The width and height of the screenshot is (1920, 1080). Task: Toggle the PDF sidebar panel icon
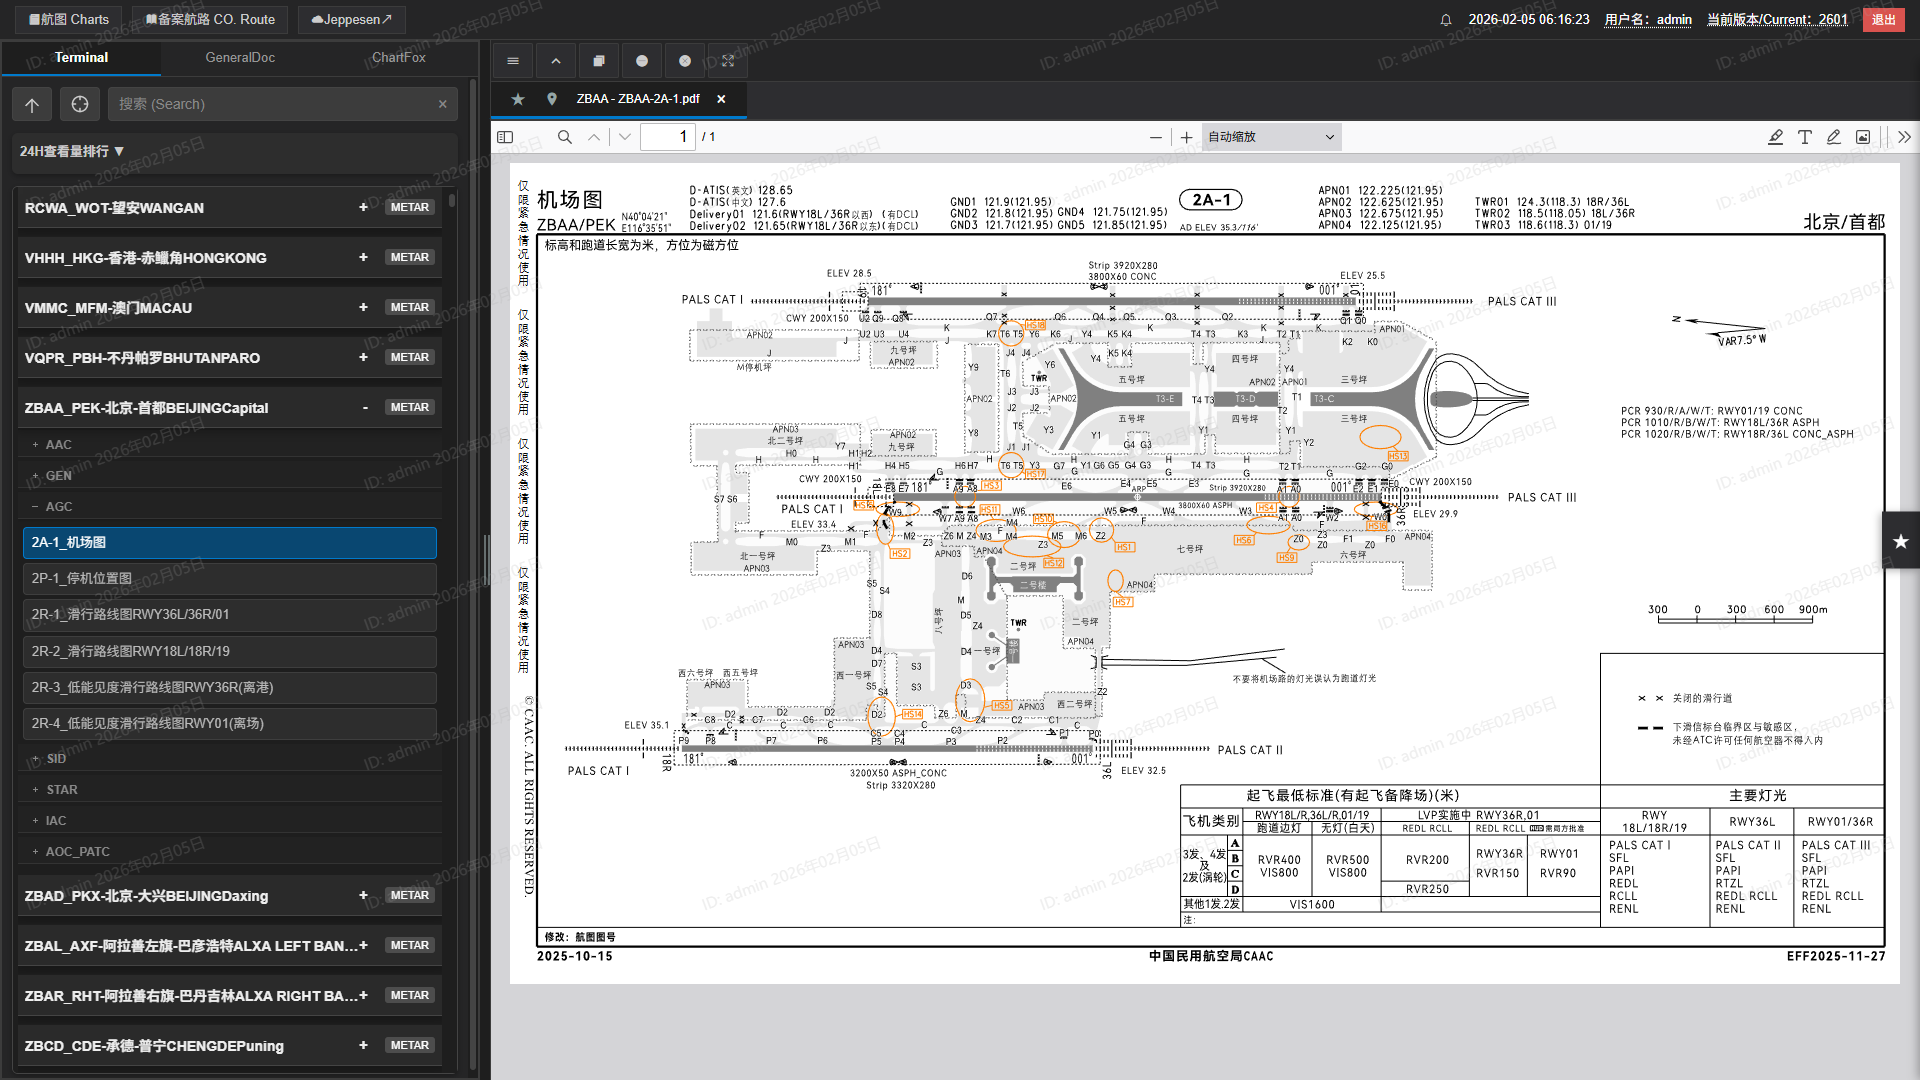click(505, 137)
